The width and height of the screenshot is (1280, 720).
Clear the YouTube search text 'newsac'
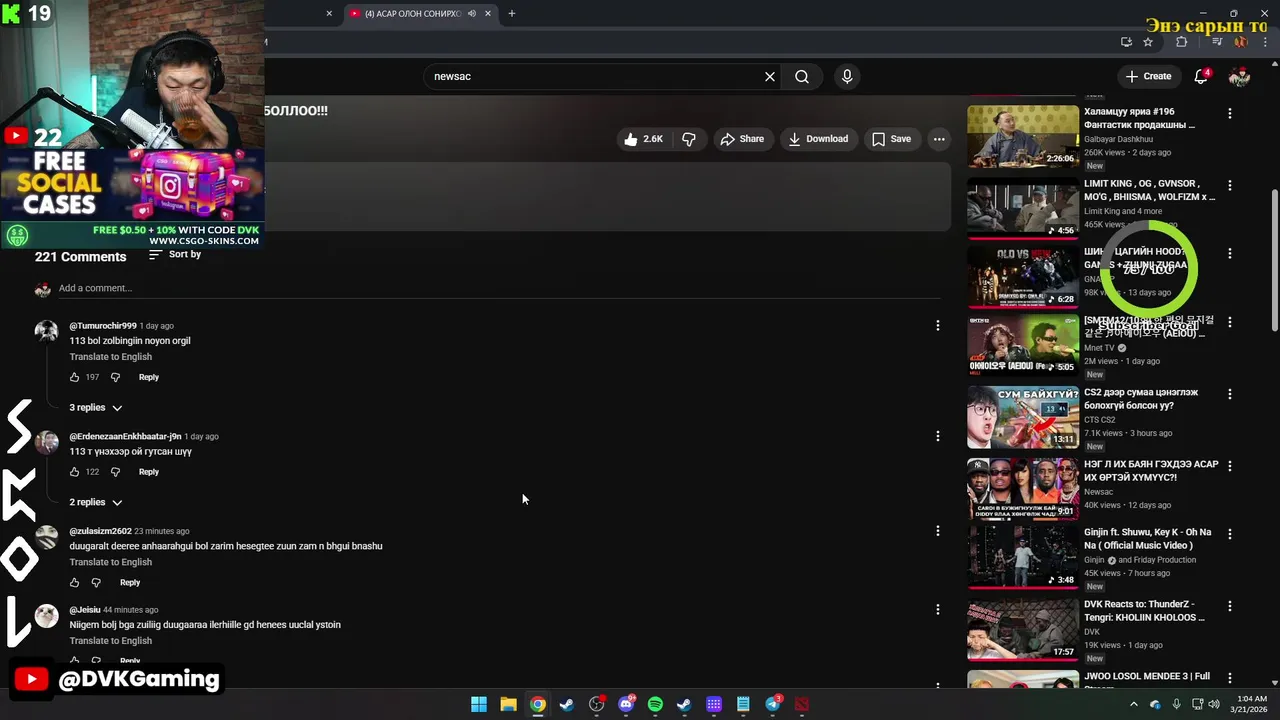[x=770, y=76]
